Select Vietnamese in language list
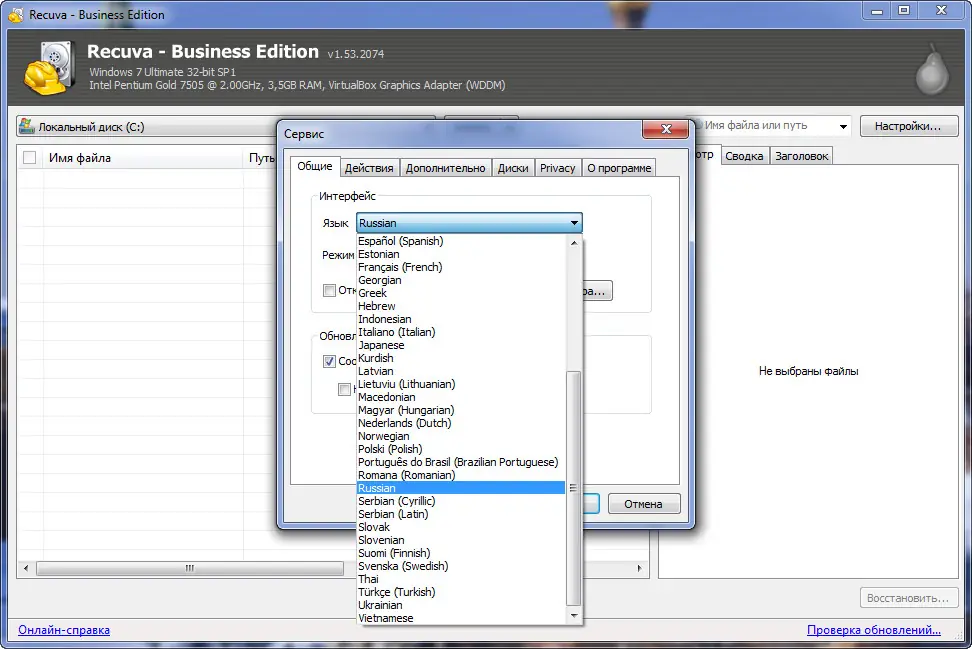972x649 pixels. pyautogui.click(x=461, y=619)
